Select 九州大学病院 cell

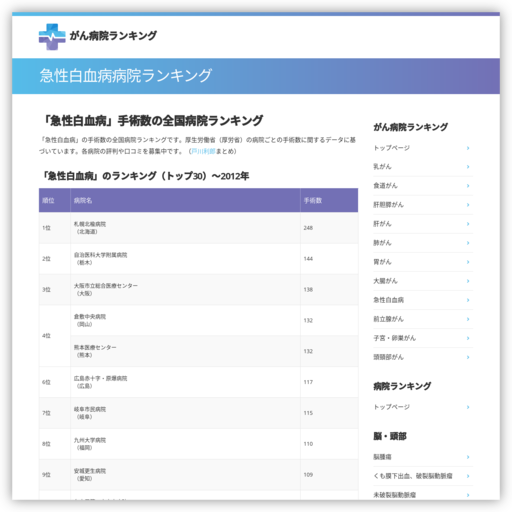point(185,444)
